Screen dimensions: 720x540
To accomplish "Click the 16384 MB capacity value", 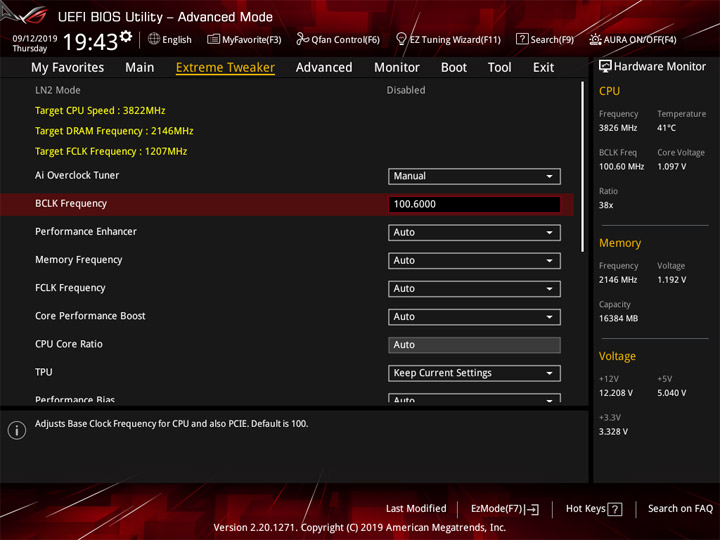I will [618, 318].
